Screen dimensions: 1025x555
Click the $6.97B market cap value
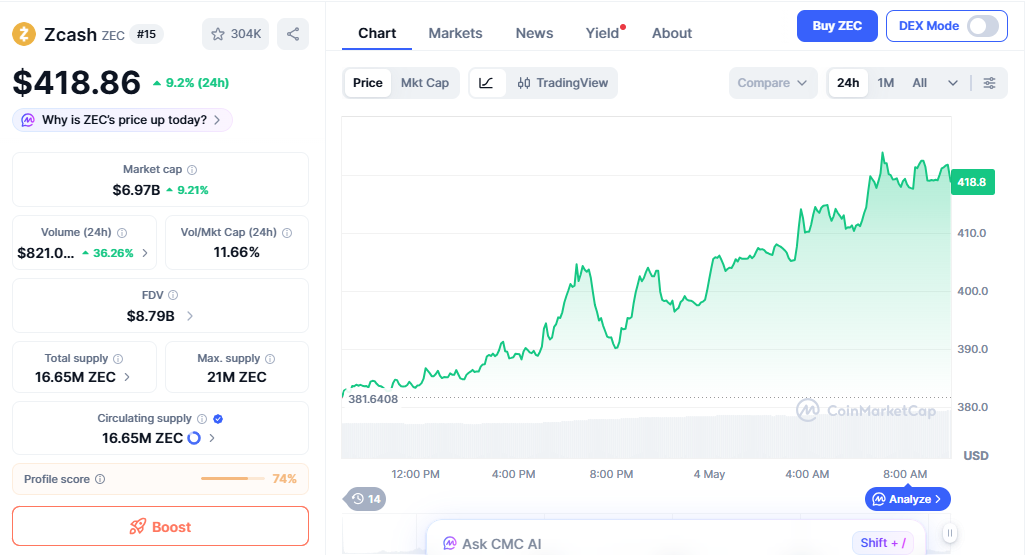pyautogui.click(x=136, y=190)
